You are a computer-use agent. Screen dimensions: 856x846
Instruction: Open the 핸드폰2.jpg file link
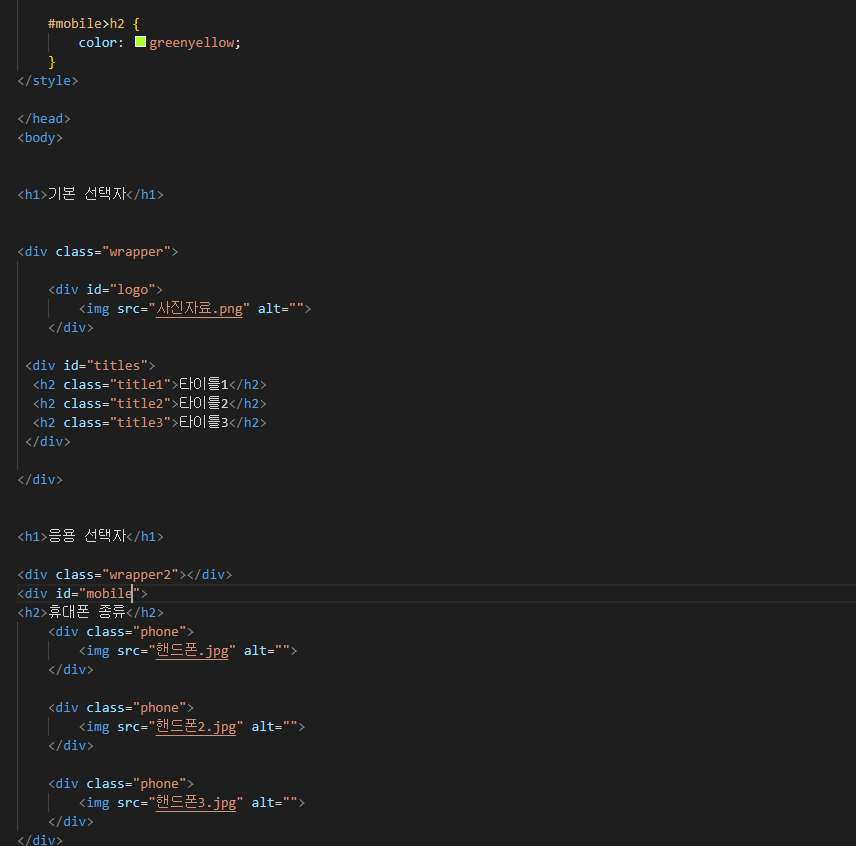(195, 726)
